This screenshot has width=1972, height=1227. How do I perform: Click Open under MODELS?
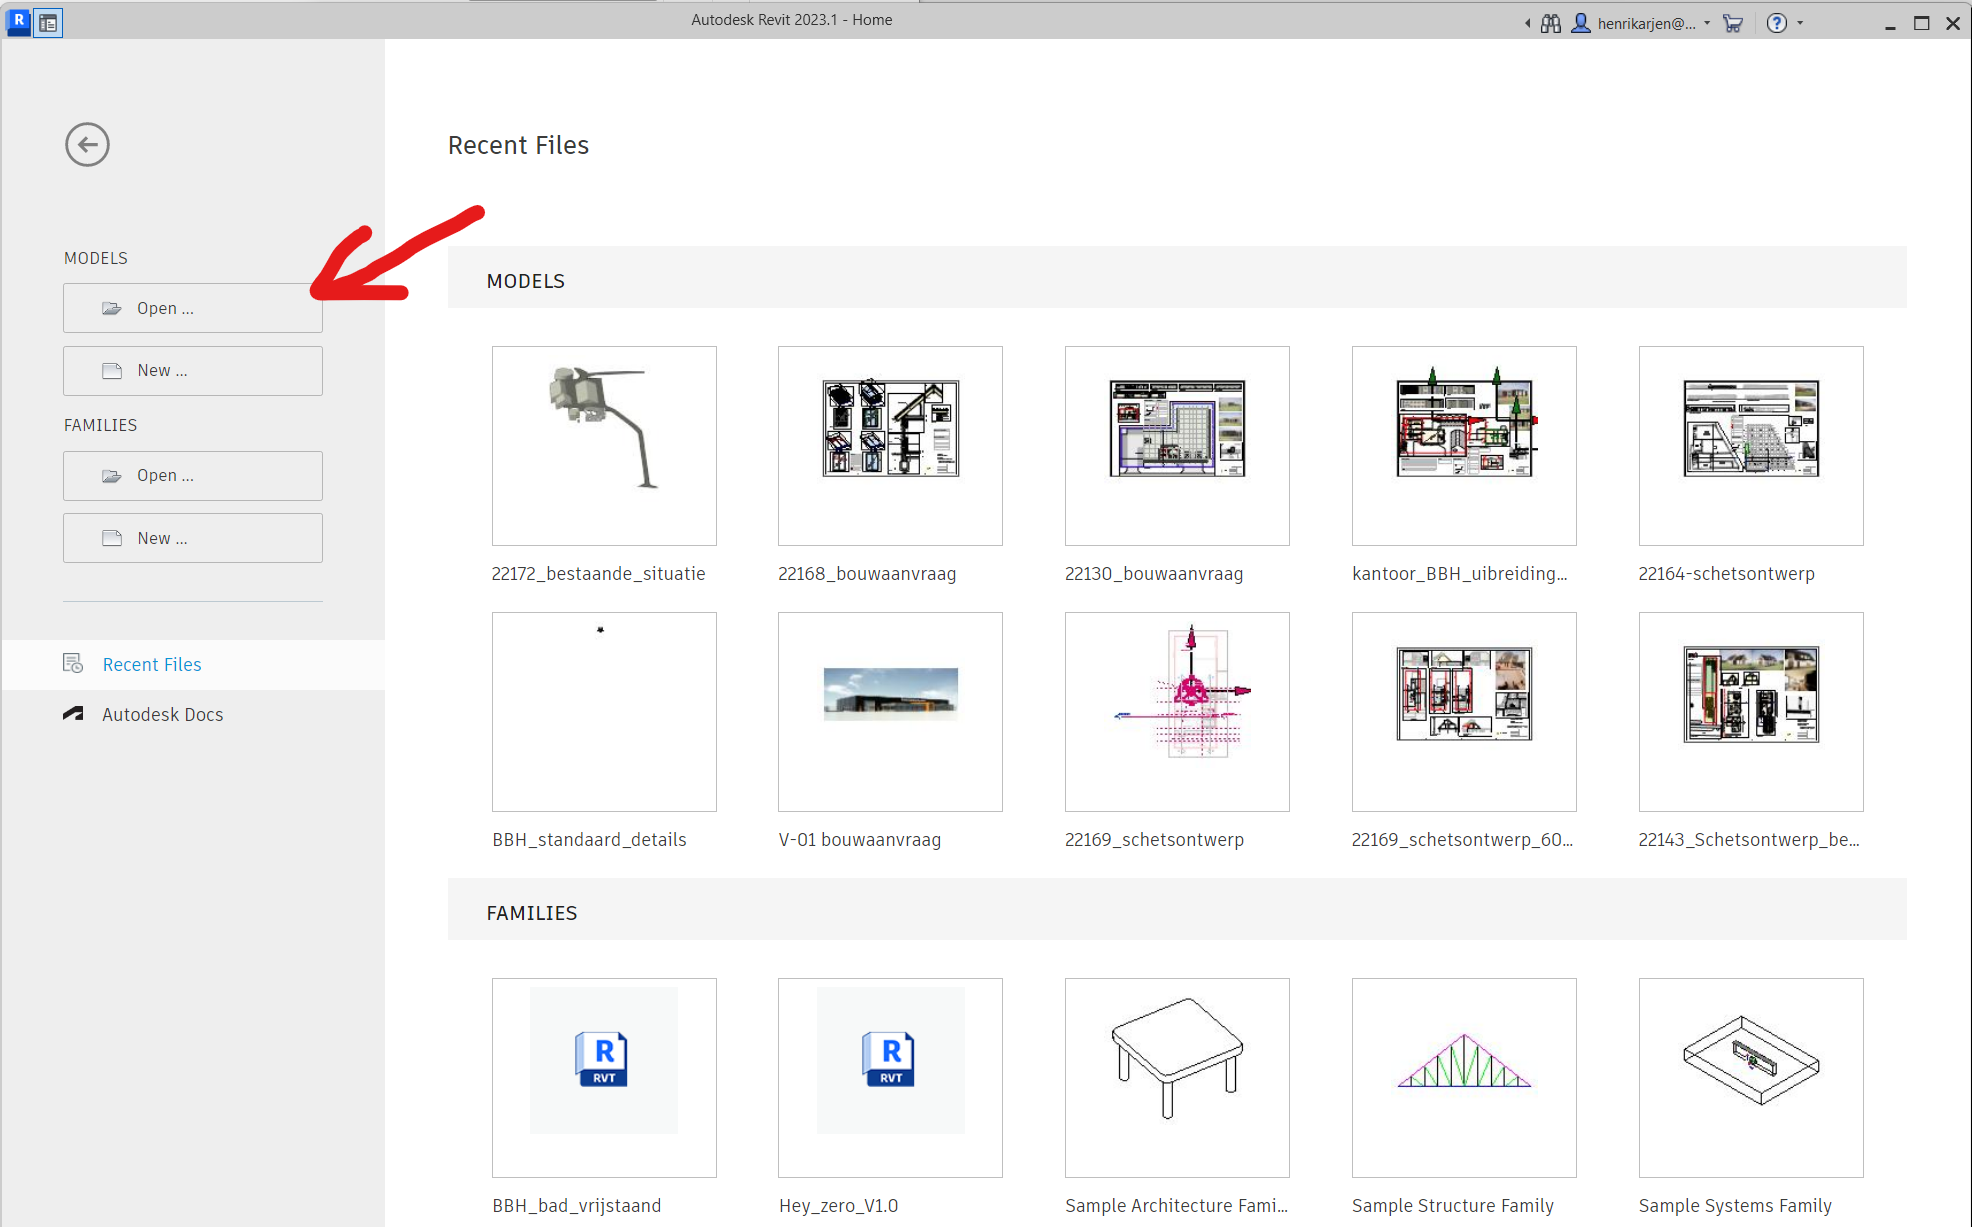(x=192, y=308)
